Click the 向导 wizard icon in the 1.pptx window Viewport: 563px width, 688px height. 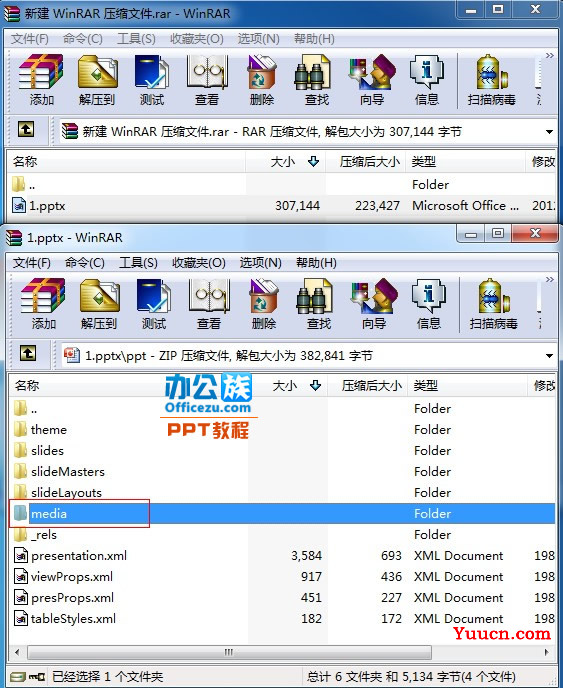tap(374, 304)
